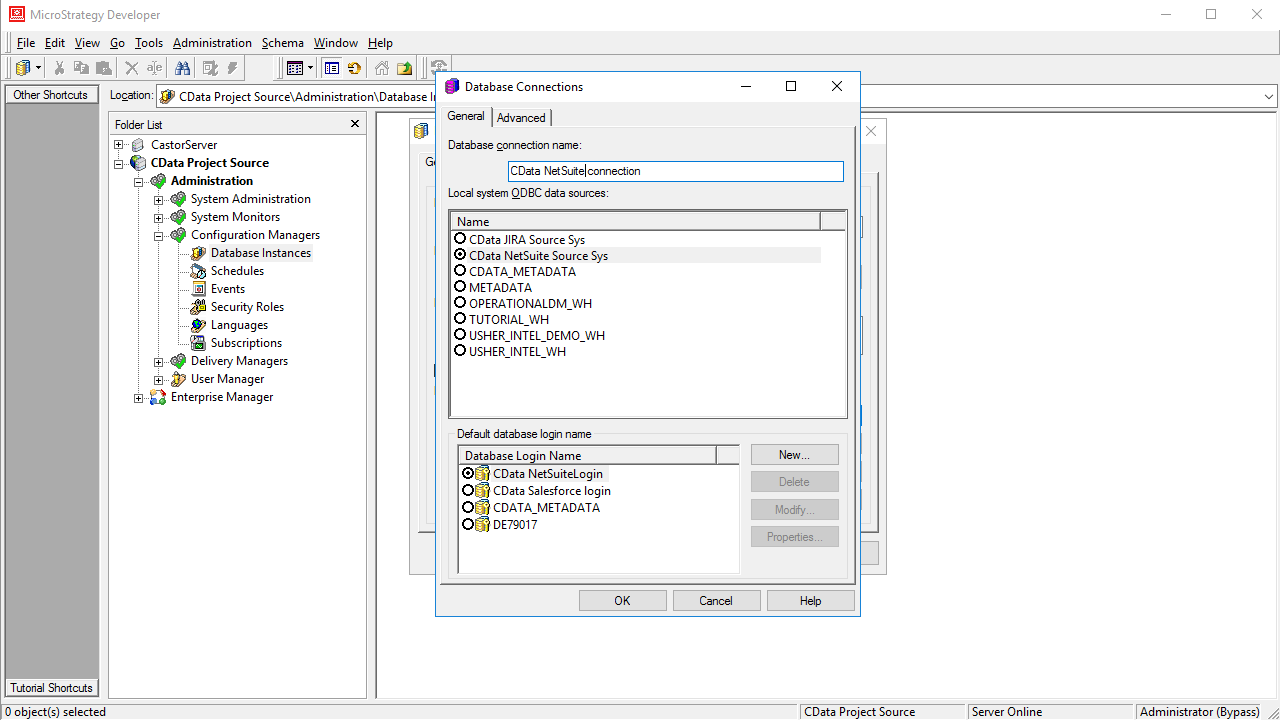Click the Paste toolbar icon
The image size is (1280, 720).
click(103, 67)
